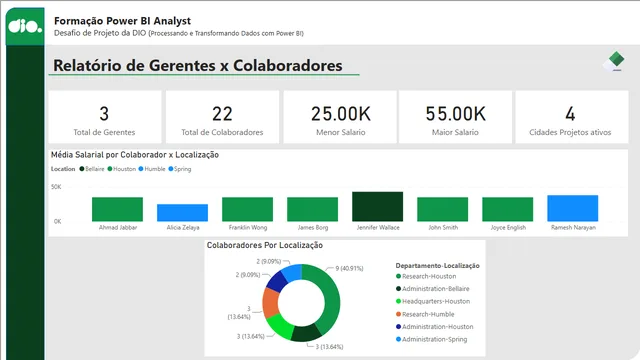Click the DIO logo in the top-left corner
The image size is (640, 360).
25,27
